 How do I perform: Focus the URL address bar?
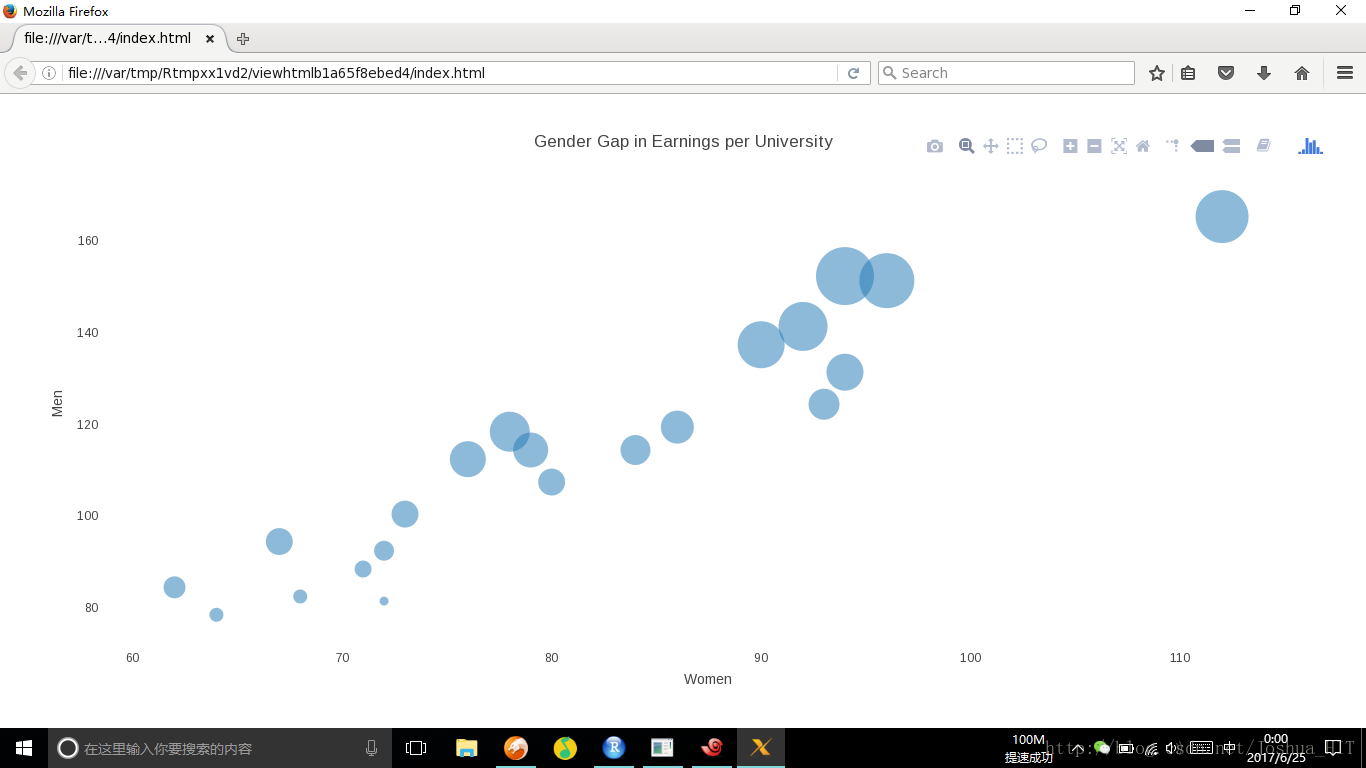[450, 73]
